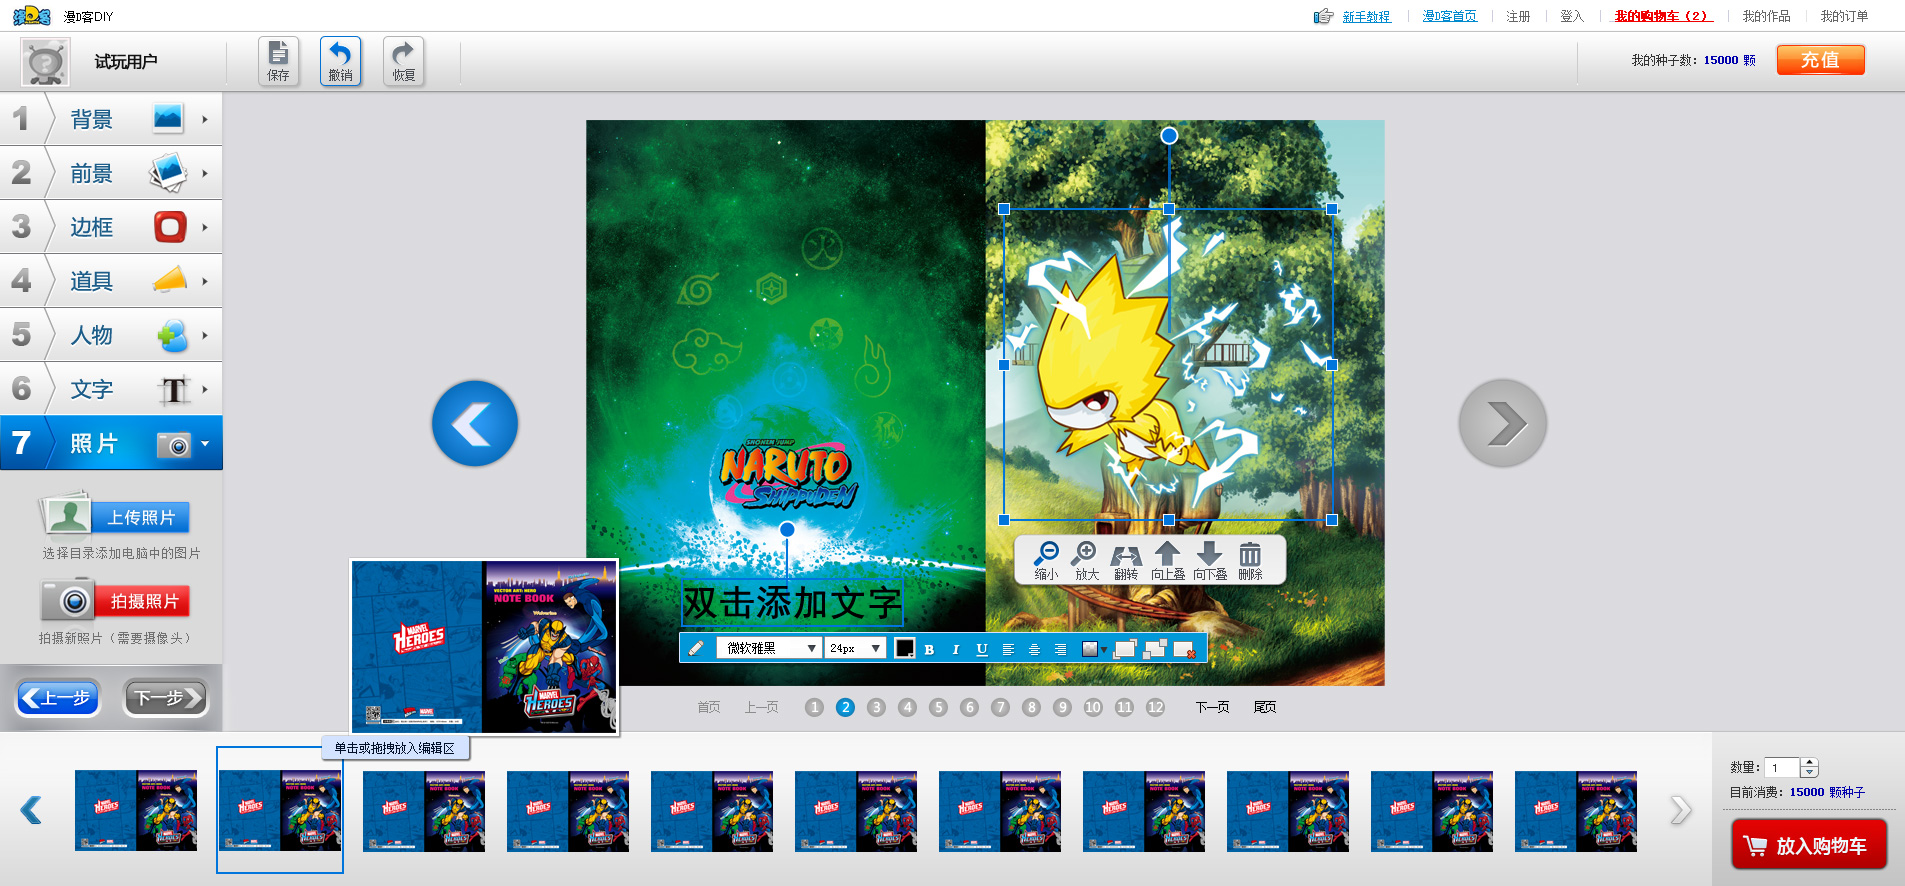
Task: Align text left in the text toolbar
Action: pyautogui.click(x=1008, y=649)
